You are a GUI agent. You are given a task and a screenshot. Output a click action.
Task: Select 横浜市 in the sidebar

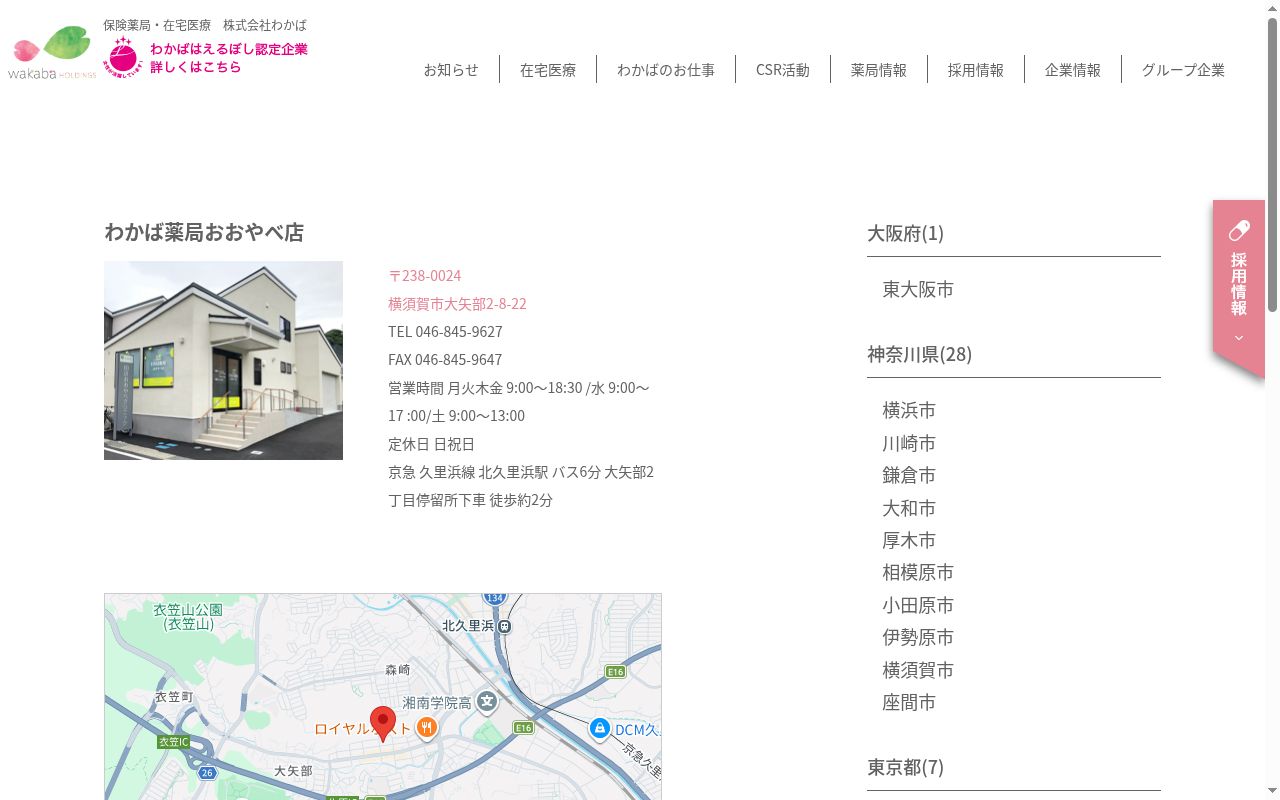(x=909, y=411)
